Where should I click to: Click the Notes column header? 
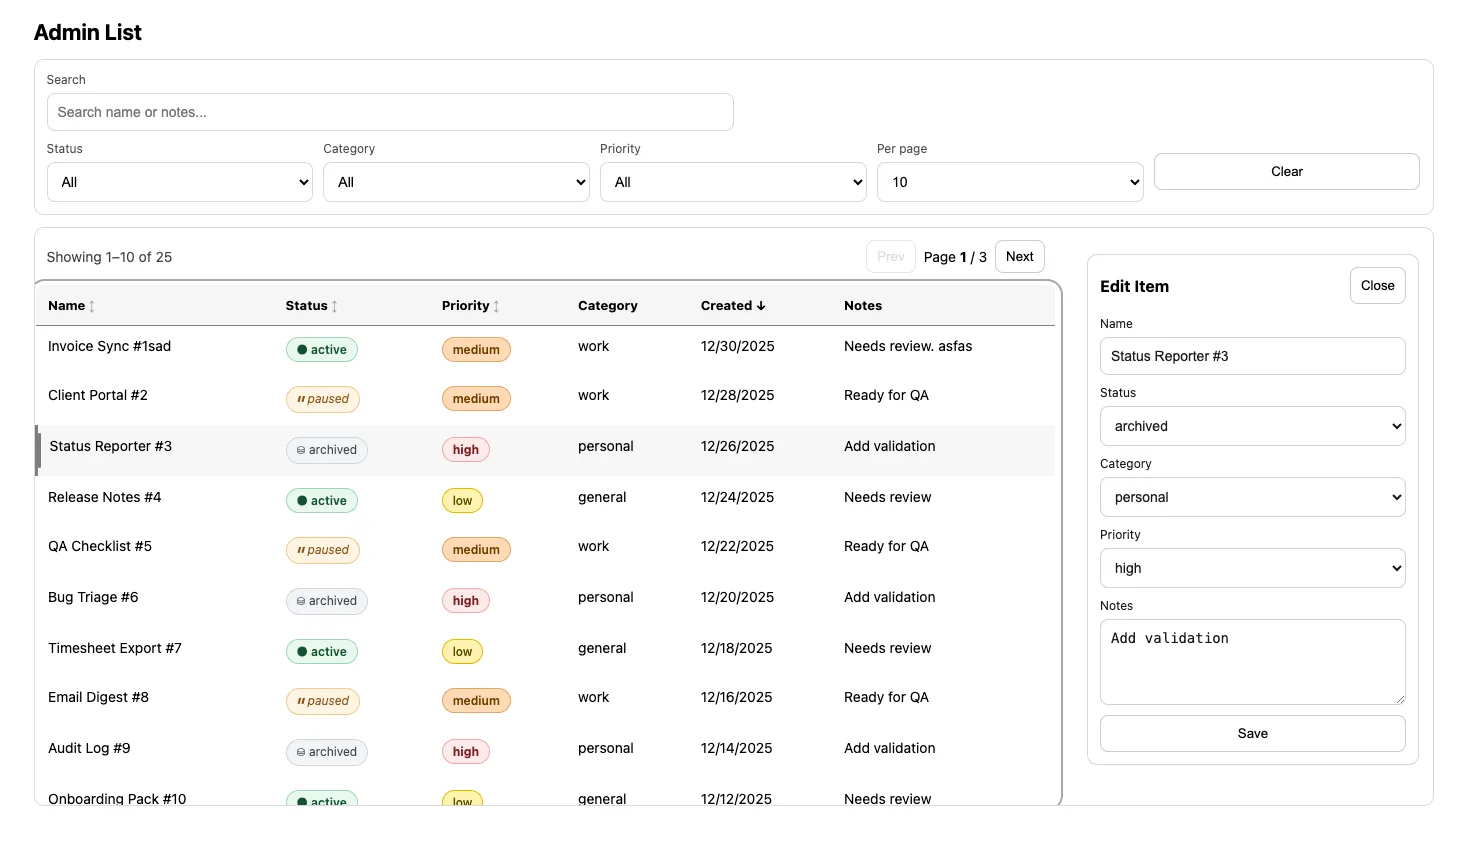coord(863,306)
